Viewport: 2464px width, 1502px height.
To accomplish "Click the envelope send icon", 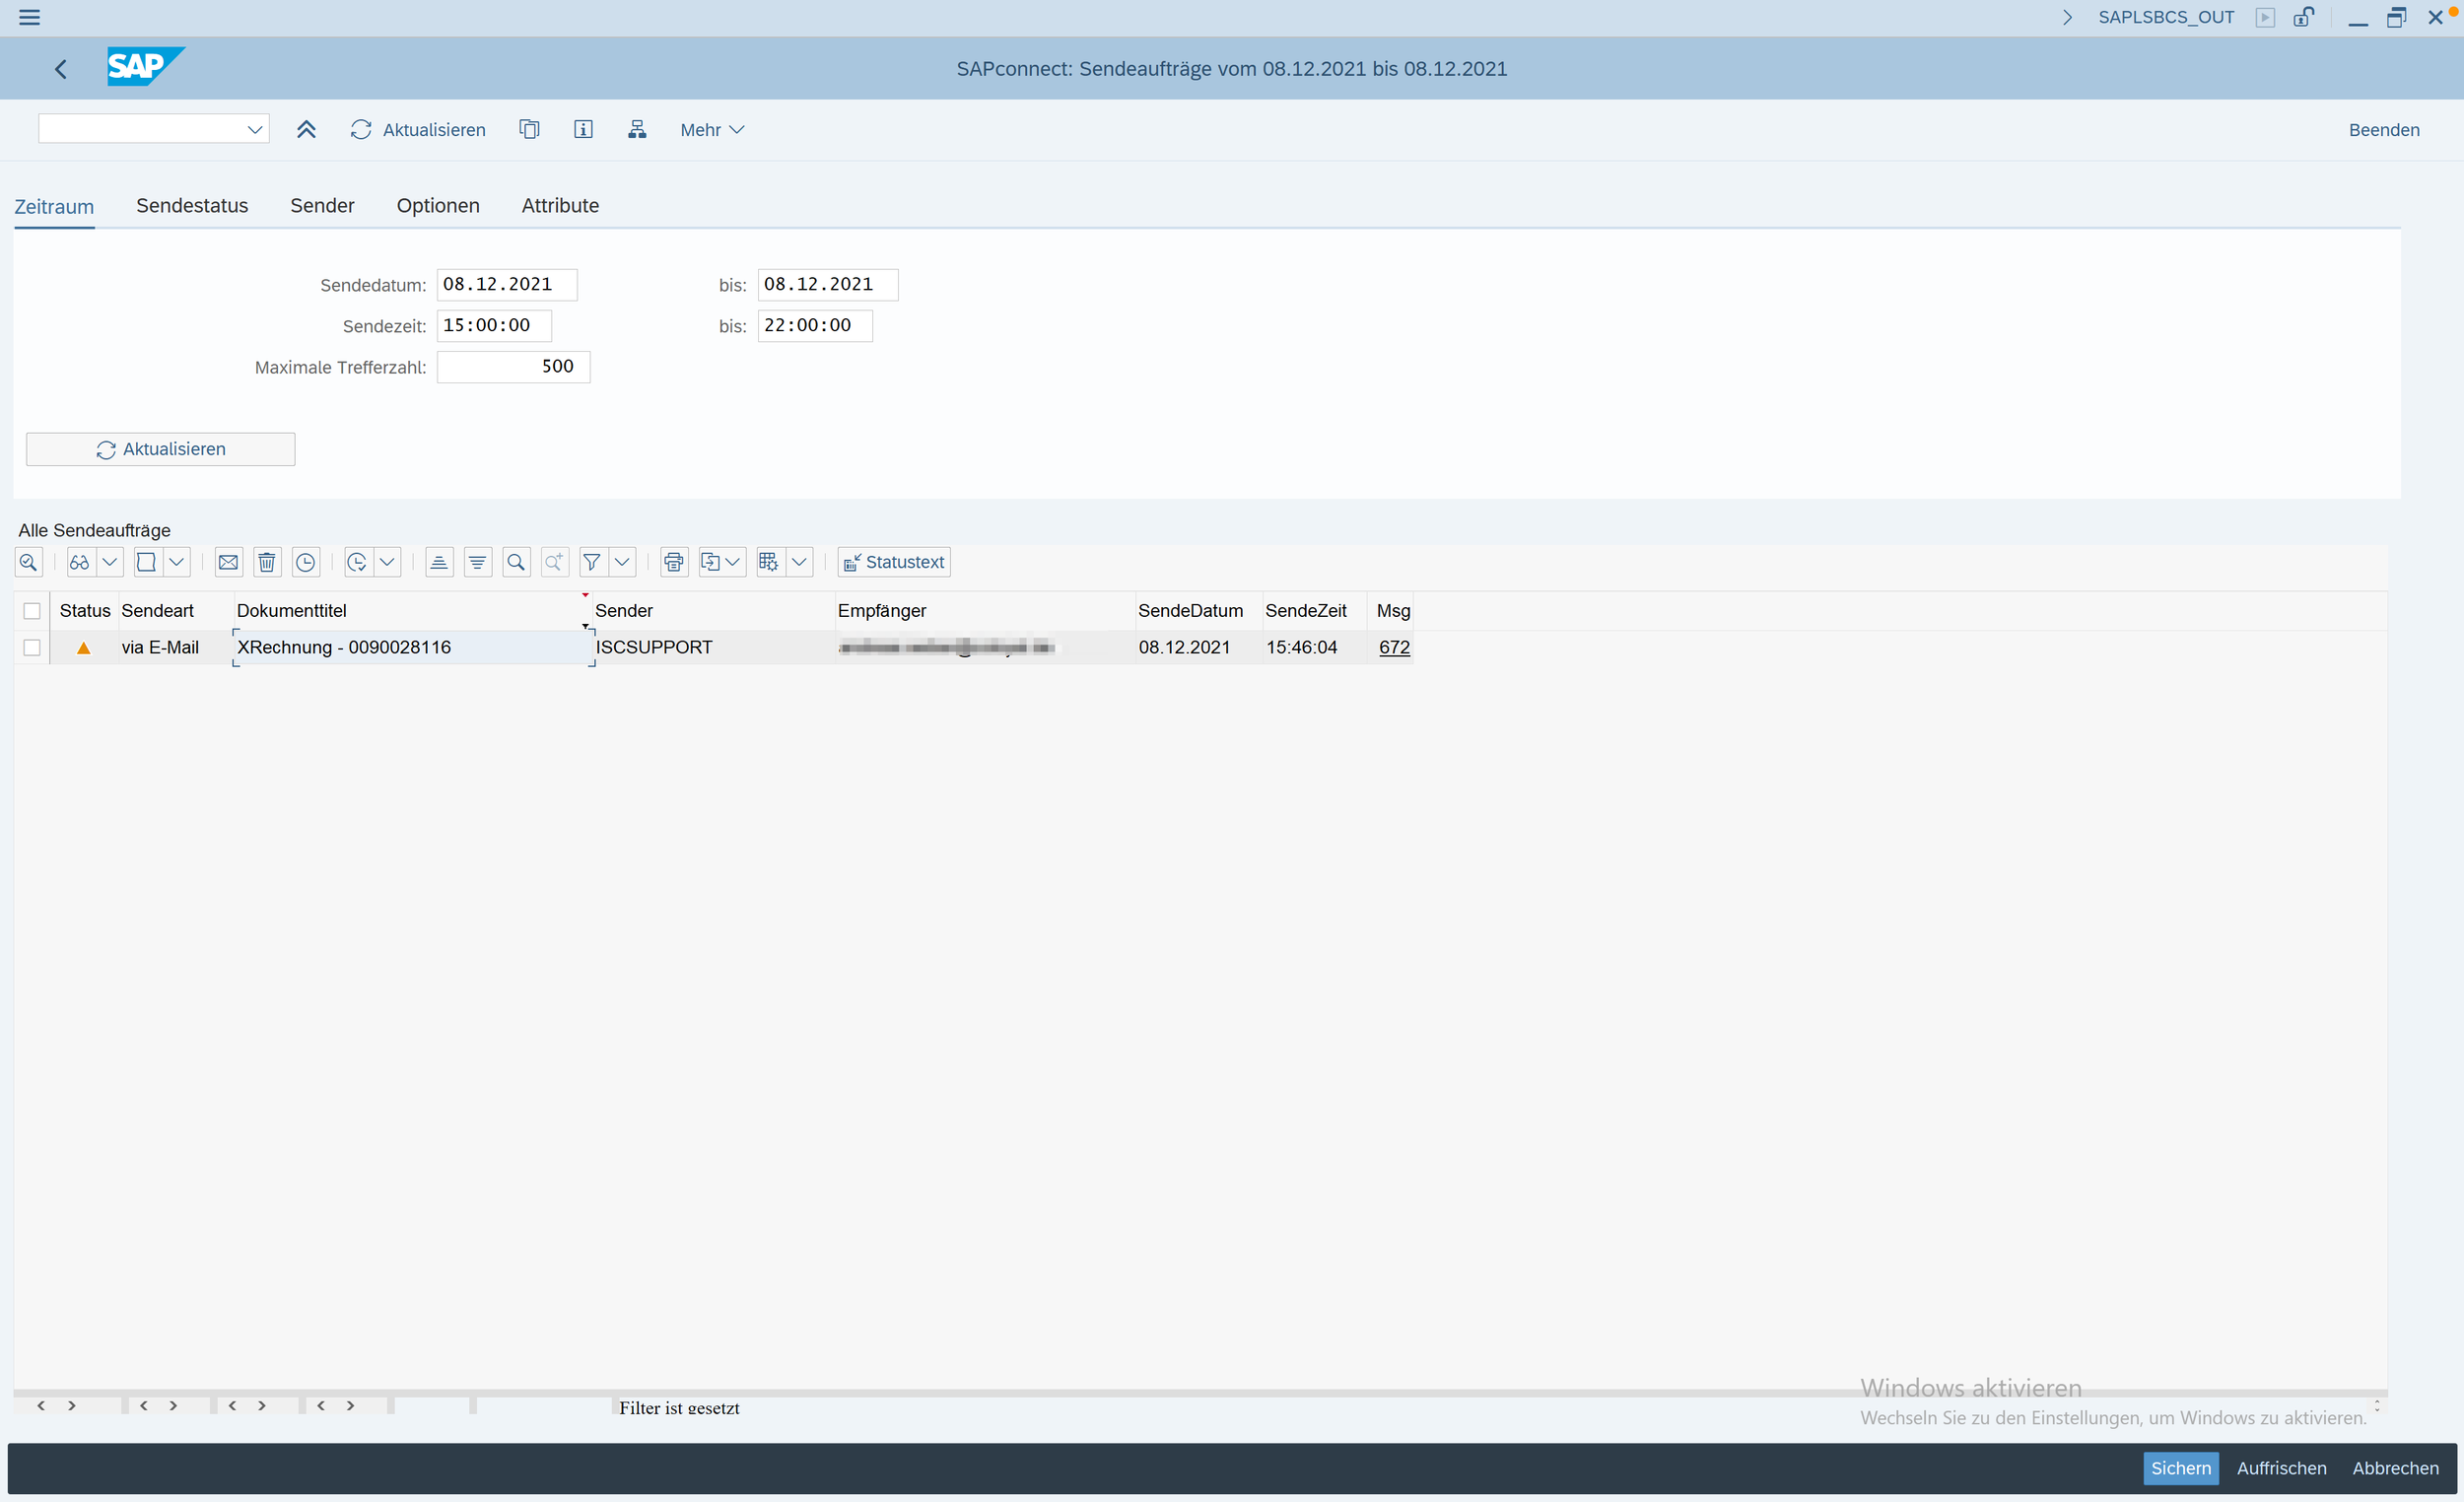I will (x=228, y=562).
